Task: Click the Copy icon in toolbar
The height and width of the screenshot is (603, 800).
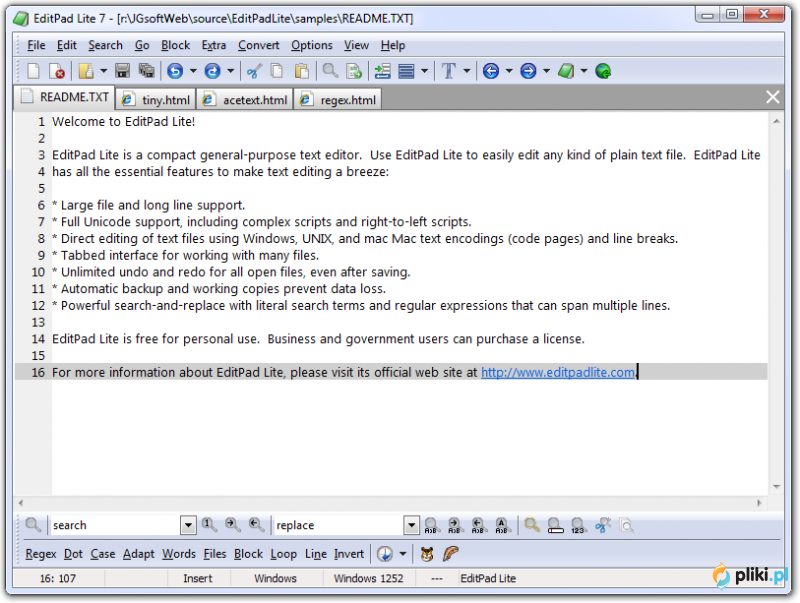Action: (277, 70)
